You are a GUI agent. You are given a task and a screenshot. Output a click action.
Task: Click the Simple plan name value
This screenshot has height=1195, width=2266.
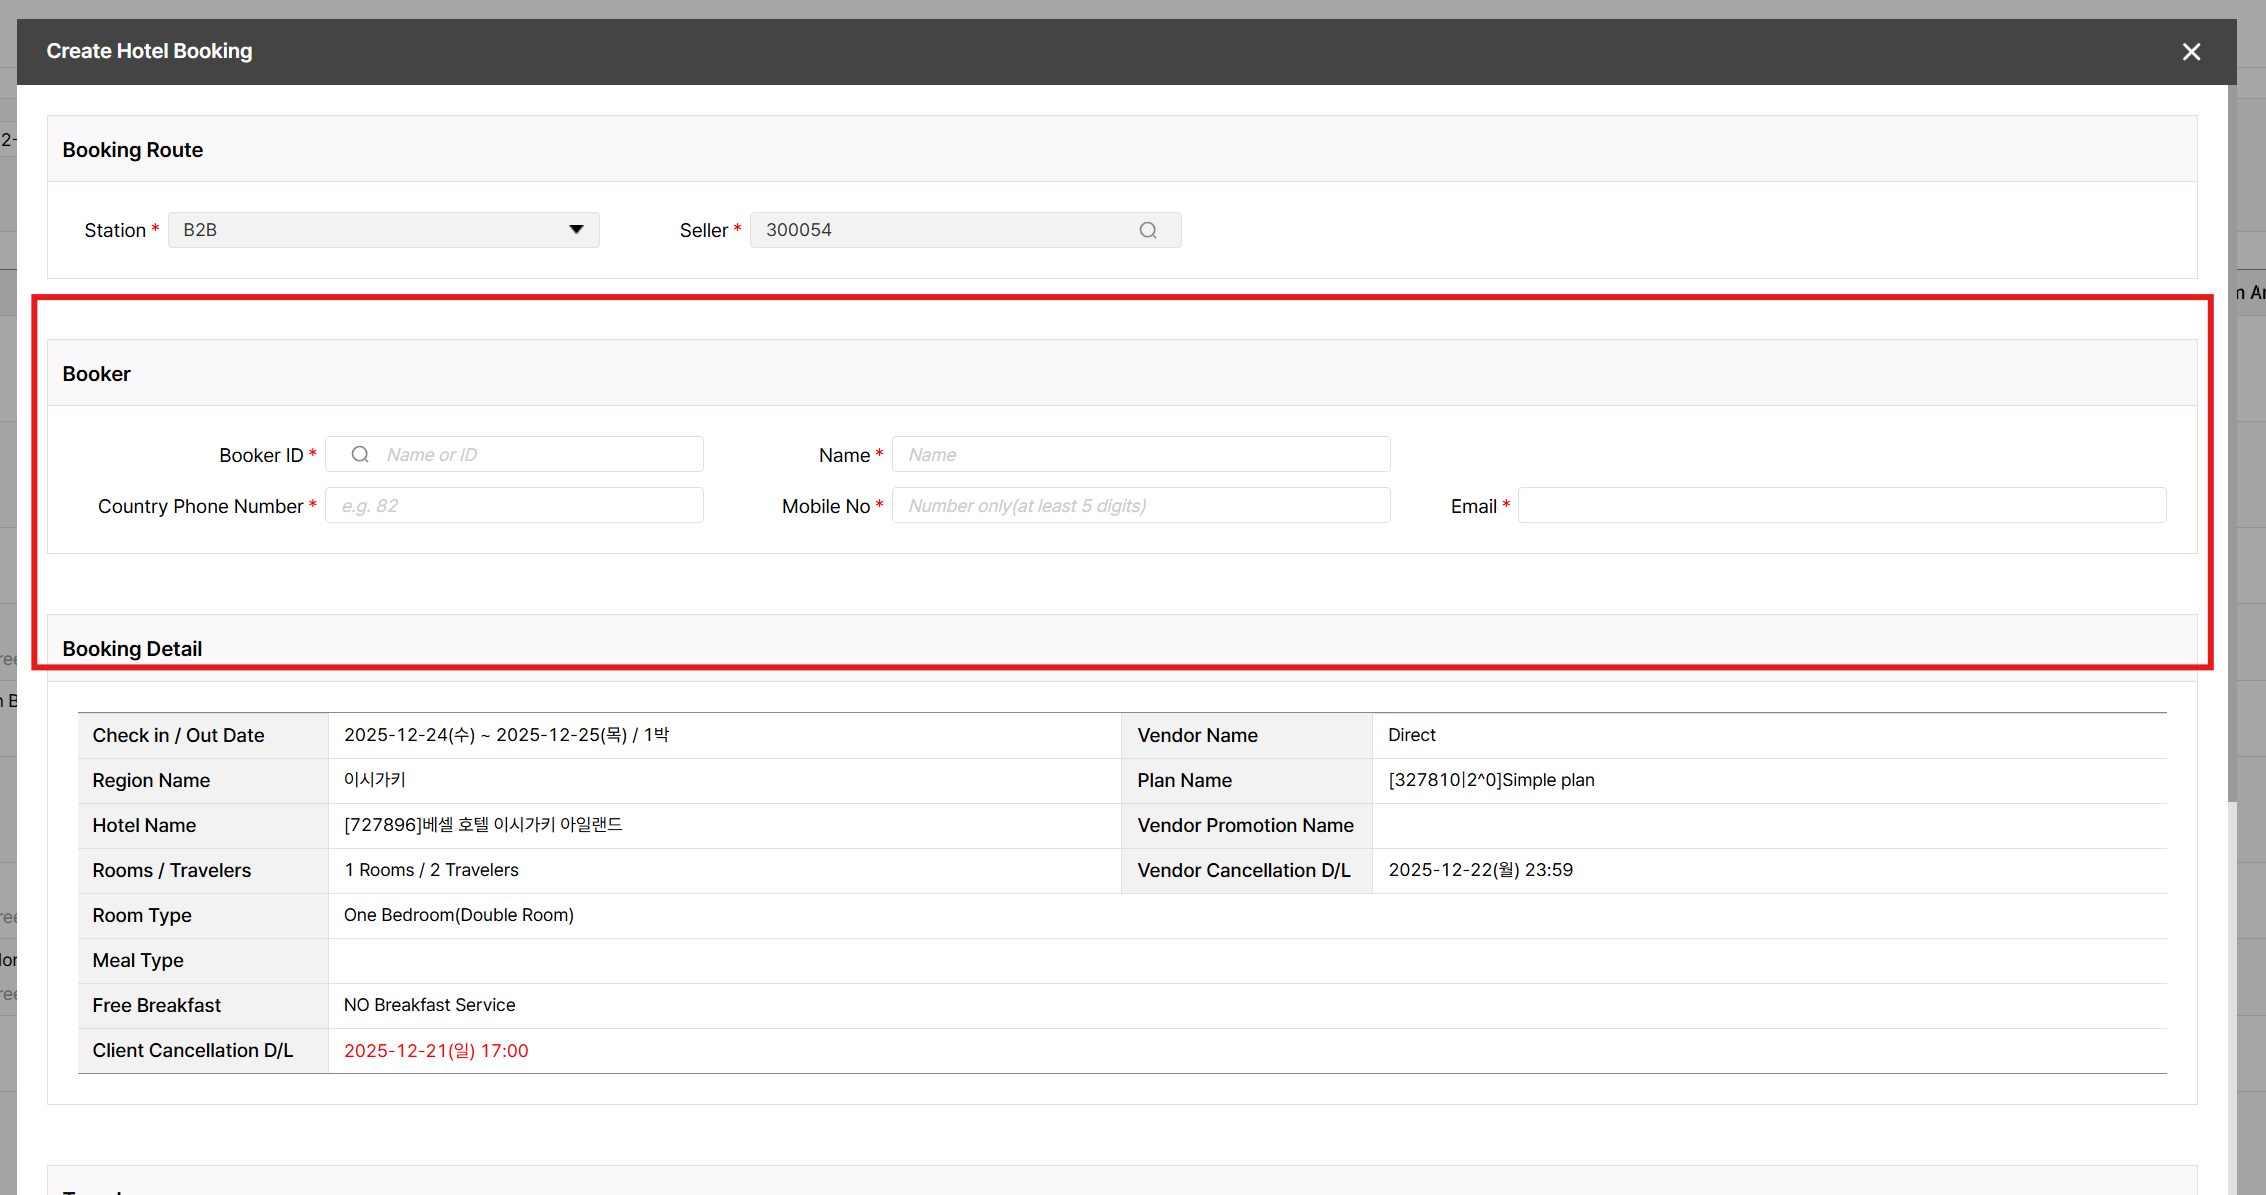1491,780
